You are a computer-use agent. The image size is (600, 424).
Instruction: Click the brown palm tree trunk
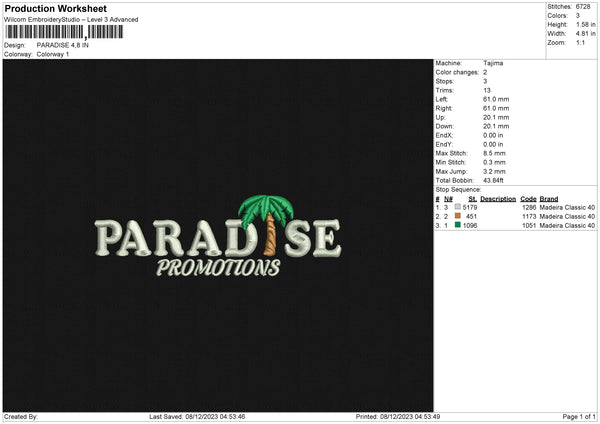pos(270,235)
